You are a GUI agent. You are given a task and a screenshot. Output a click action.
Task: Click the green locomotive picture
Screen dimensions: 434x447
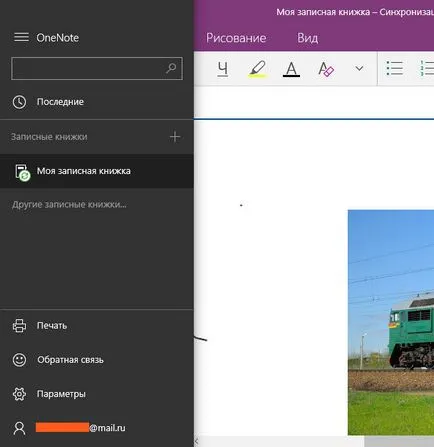point(391,322)
